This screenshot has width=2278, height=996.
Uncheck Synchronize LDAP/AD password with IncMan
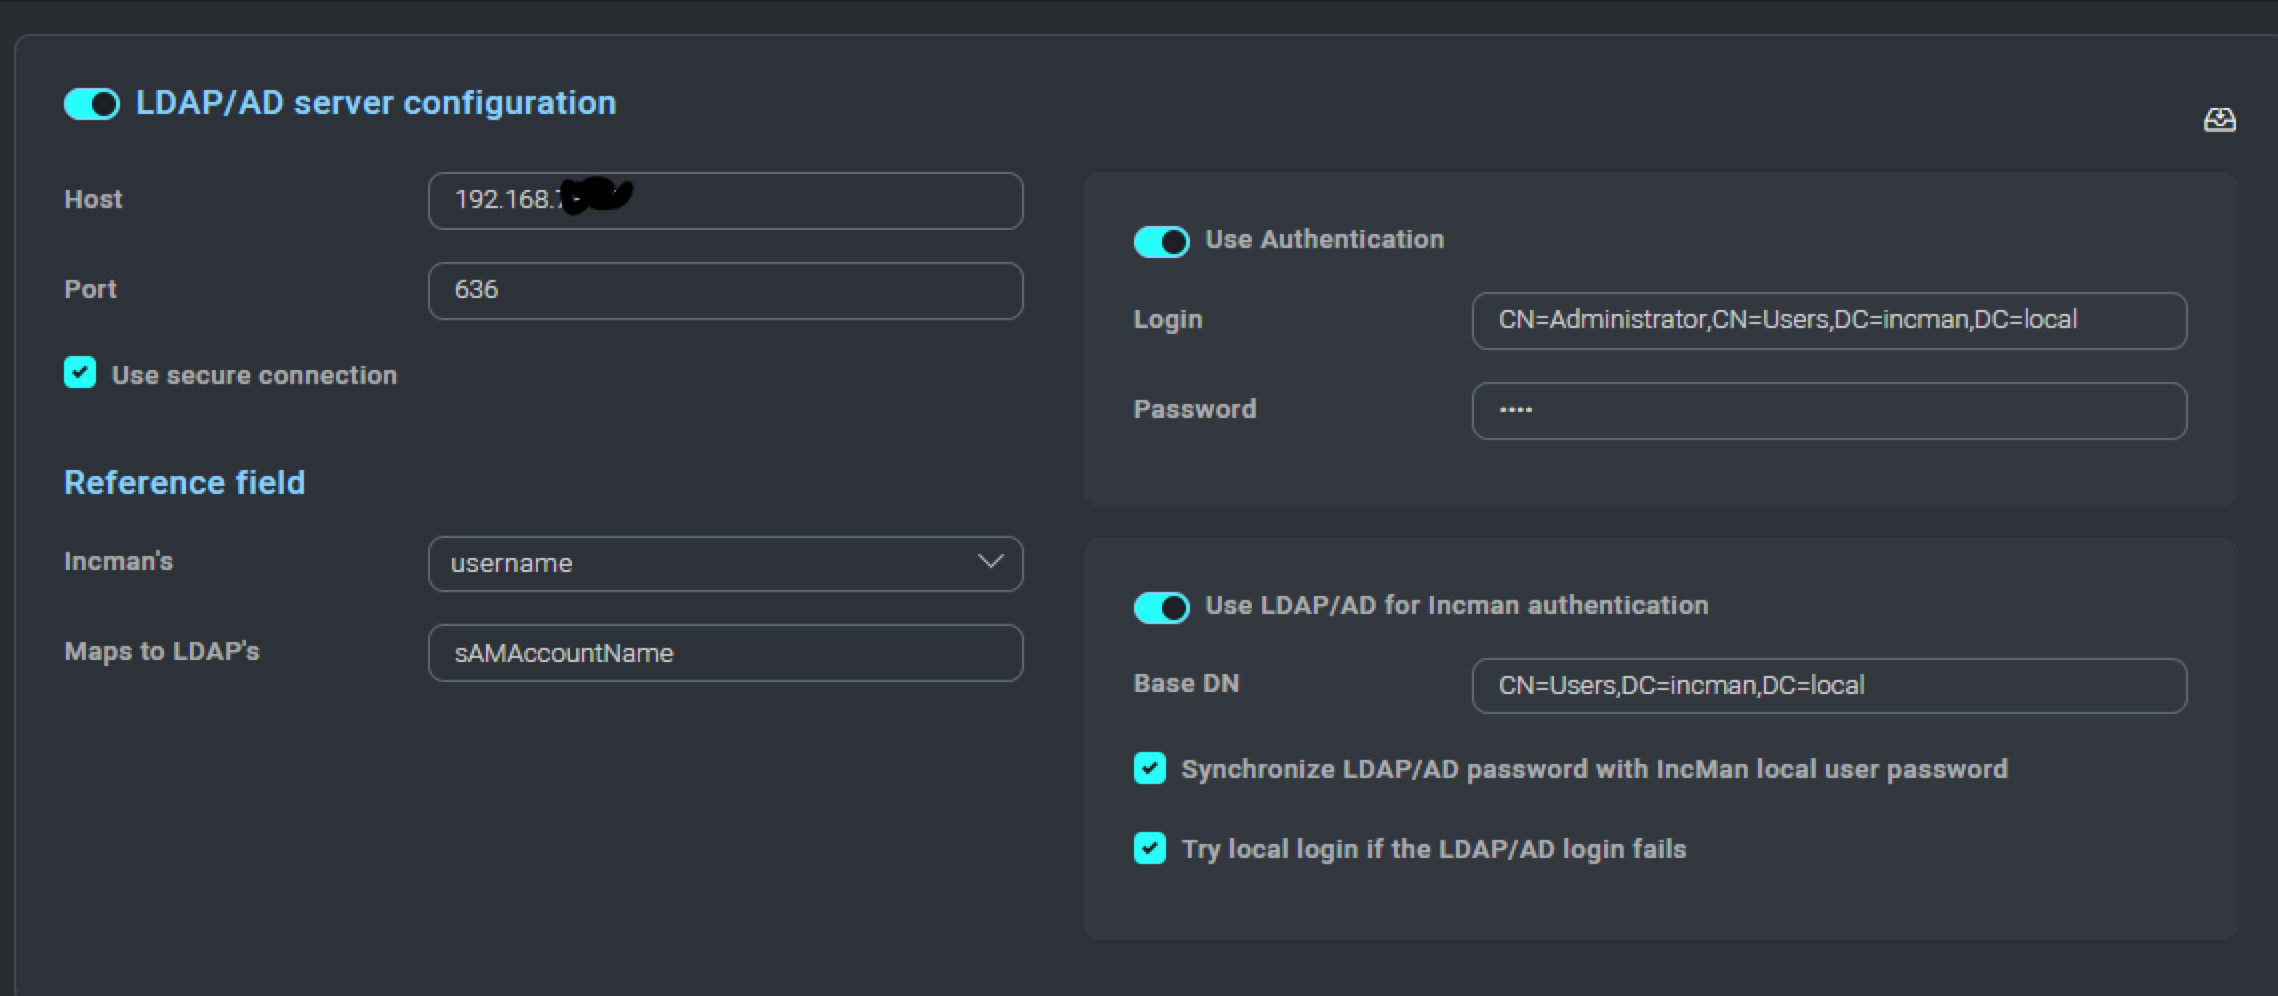pos(1148,768)
